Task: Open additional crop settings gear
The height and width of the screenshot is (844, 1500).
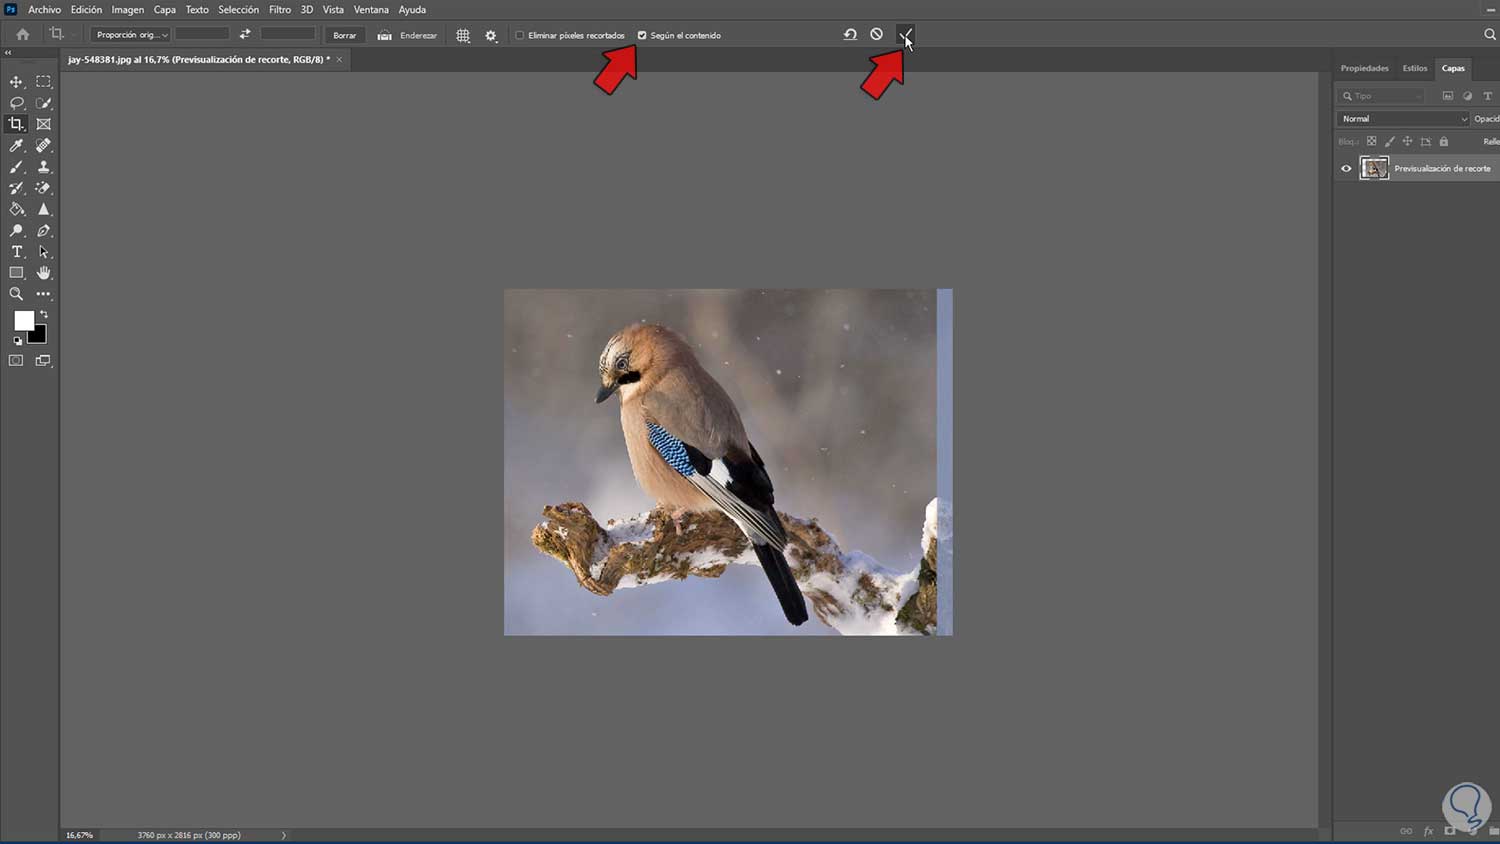Action: pos(490,35)
